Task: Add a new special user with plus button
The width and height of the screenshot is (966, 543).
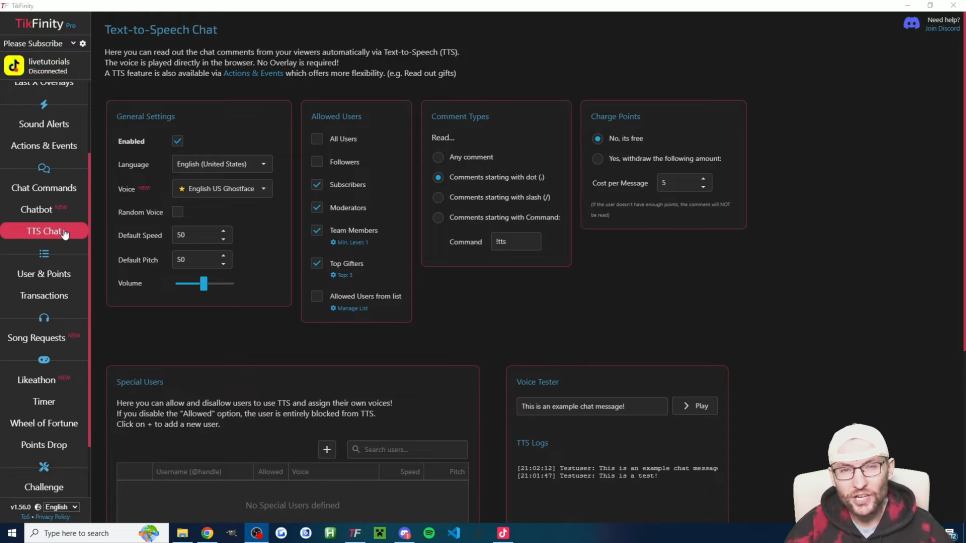Action: pos(326,449)
